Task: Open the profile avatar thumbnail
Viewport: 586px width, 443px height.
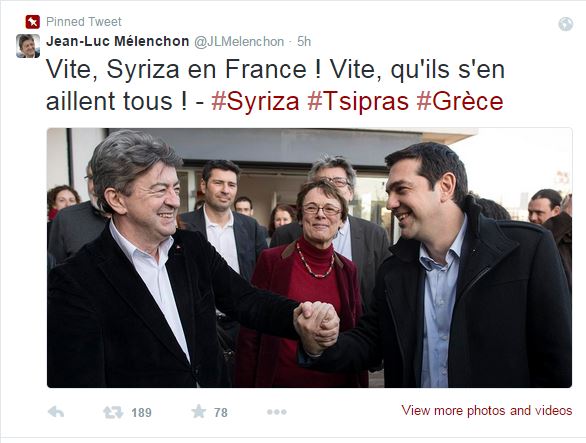Action: tap(28, 46)
